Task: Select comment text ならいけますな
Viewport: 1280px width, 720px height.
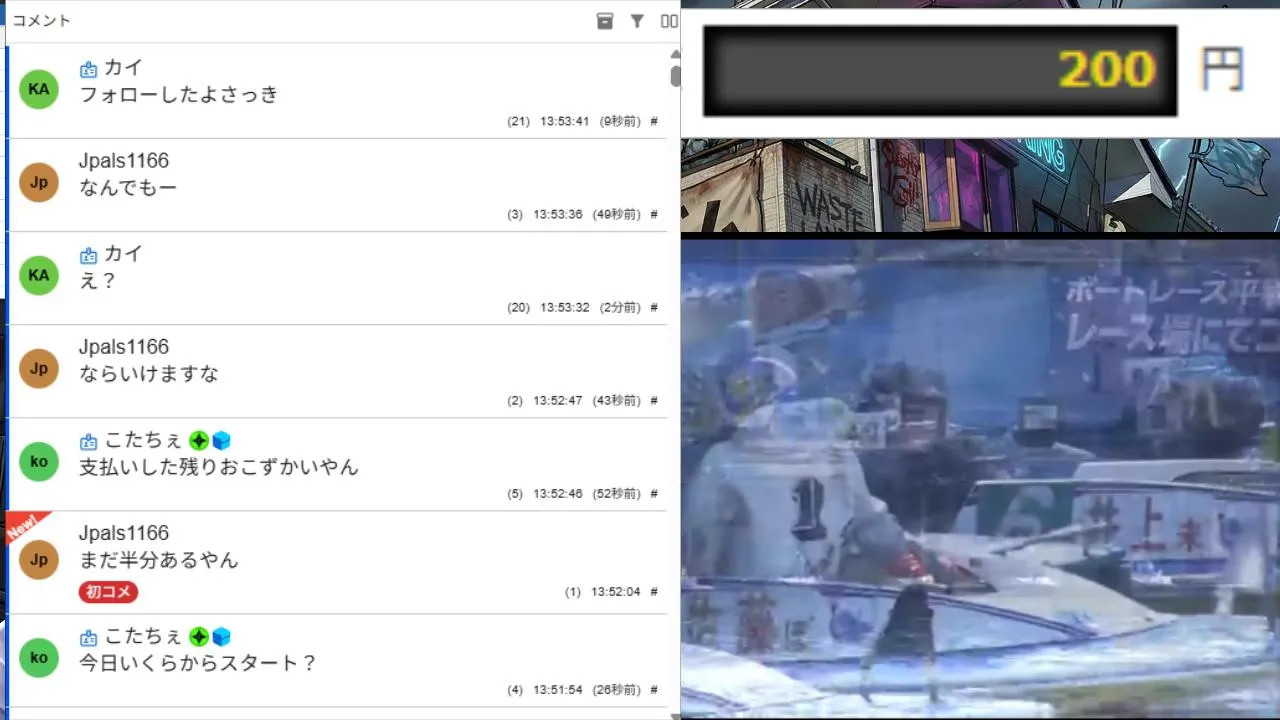Action: click(148, 374)
